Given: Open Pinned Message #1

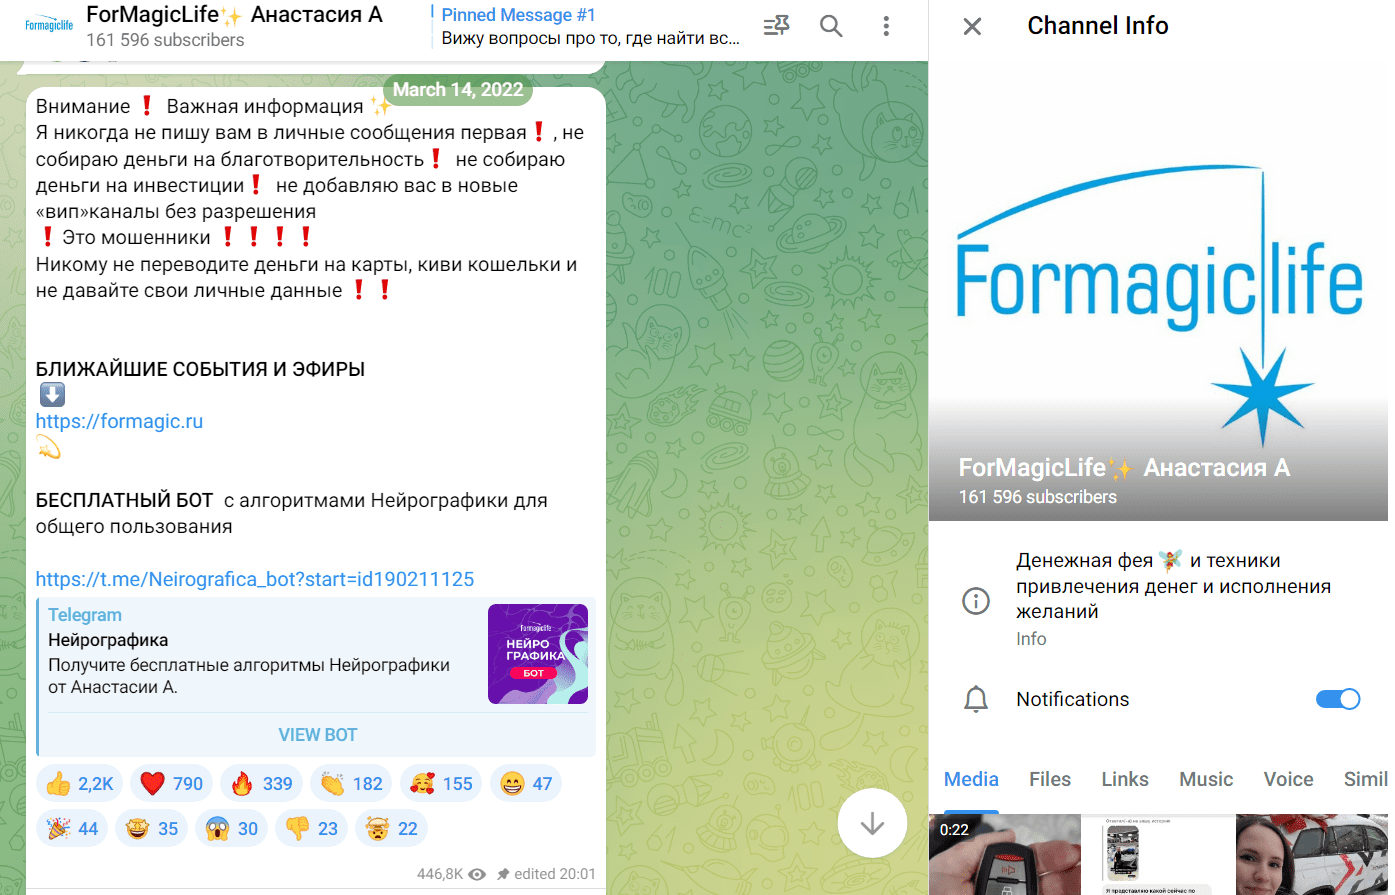Looking at the screenshot, I should (x=591, y=27).
